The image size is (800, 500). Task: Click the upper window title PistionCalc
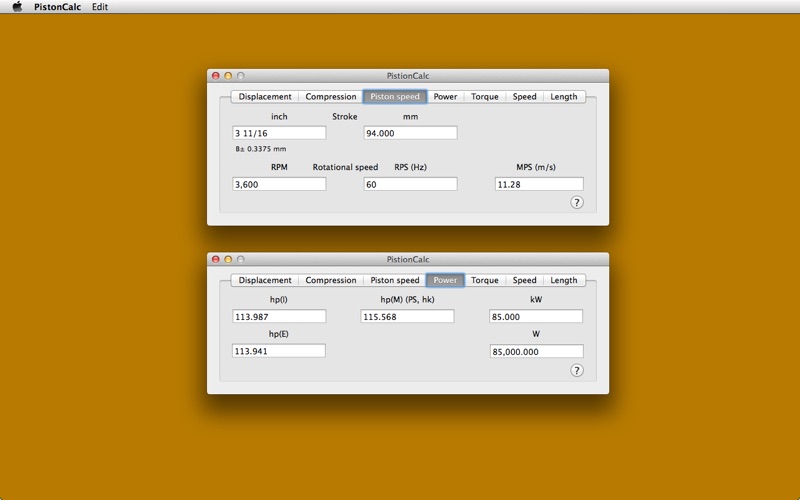(x=408, y=76)
